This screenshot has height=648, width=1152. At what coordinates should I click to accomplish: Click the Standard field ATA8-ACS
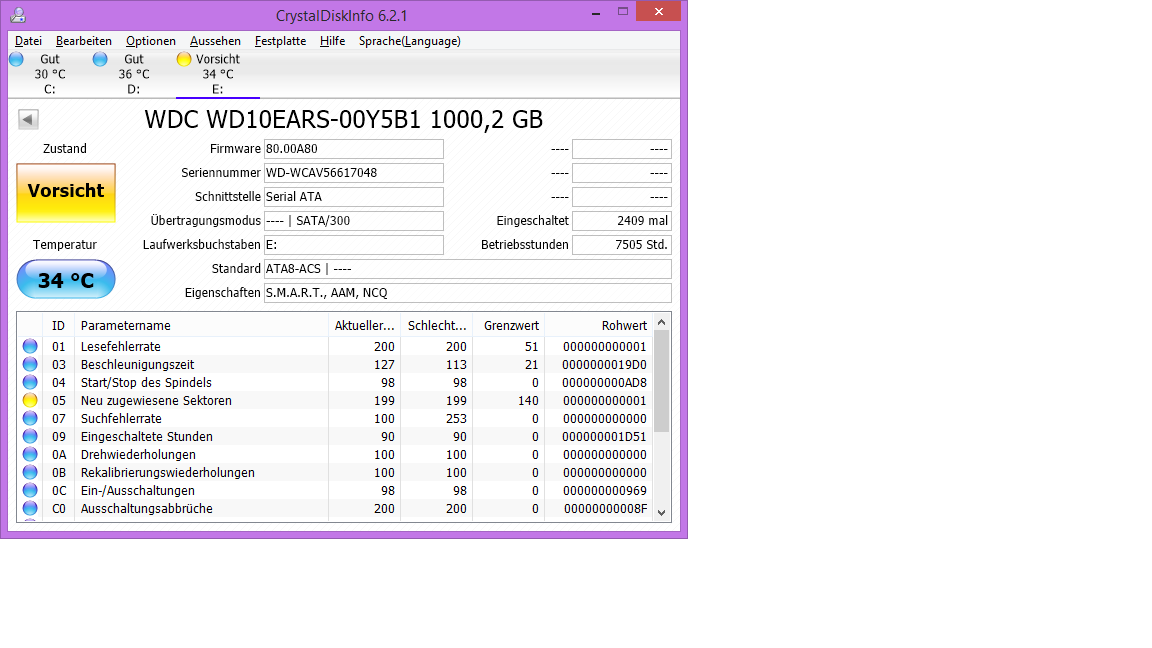(467, 269)
